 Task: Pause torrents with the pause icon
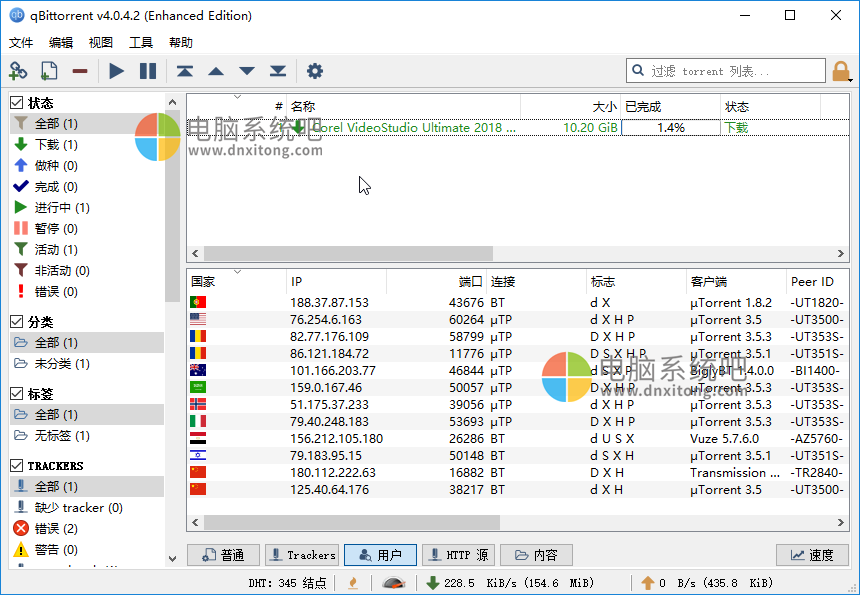[148, 71]
